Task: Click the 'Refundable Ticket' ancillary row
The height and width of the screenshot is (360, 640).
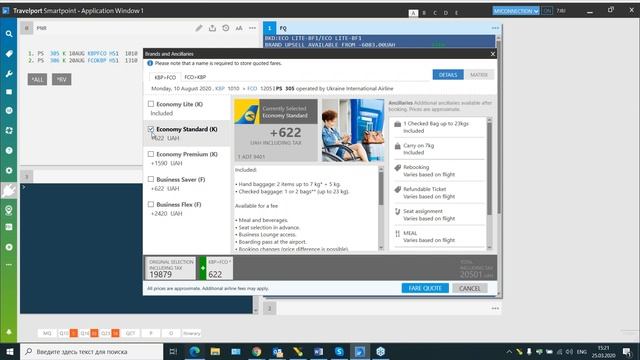Action: tap(438, 193)
